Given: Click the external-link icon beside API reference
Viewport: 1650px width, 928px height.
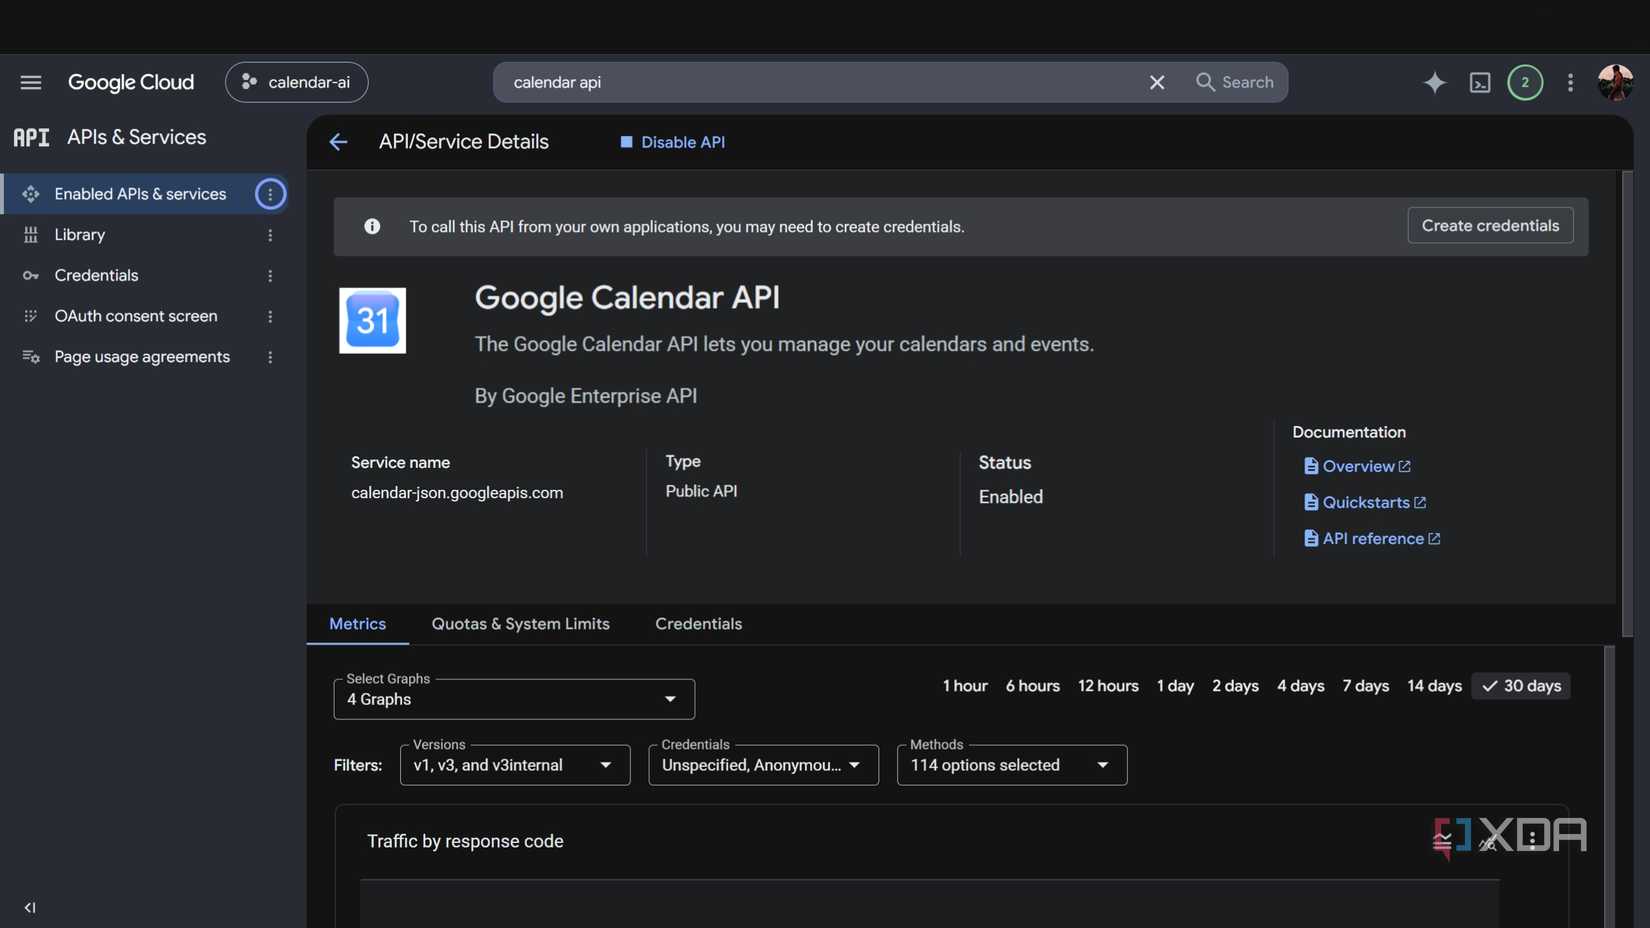Looking at the screenshot, I should (1434, 538).
